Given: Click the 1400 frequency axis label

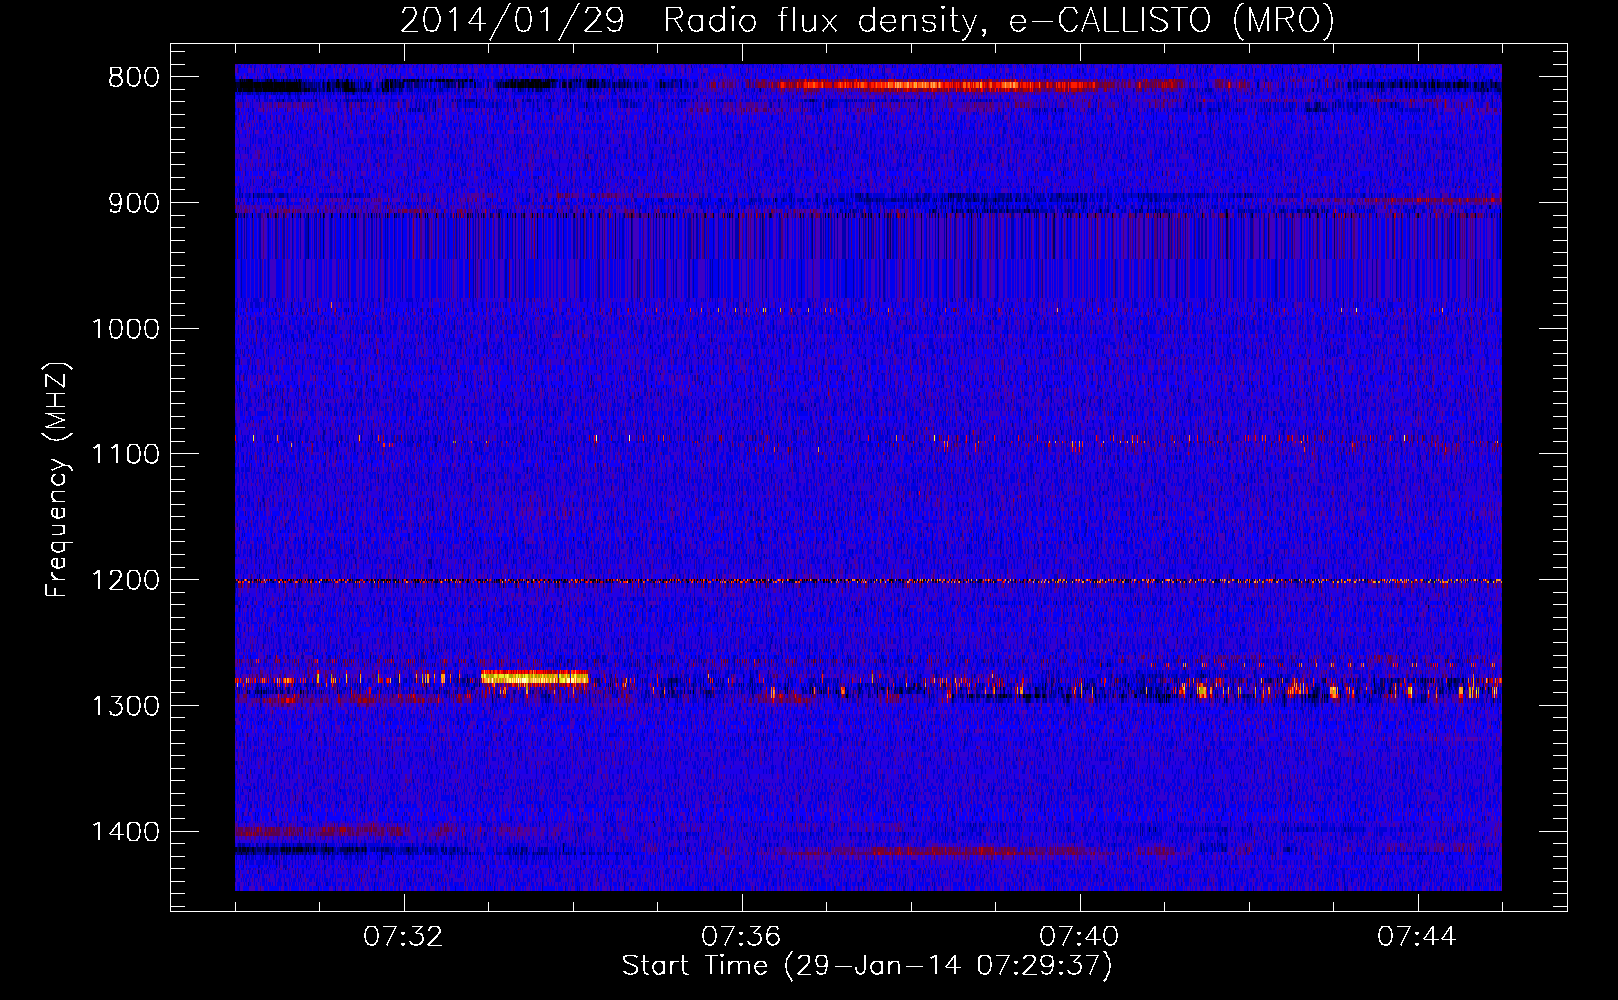Looking at the screenshot, I should click(125, 832).
